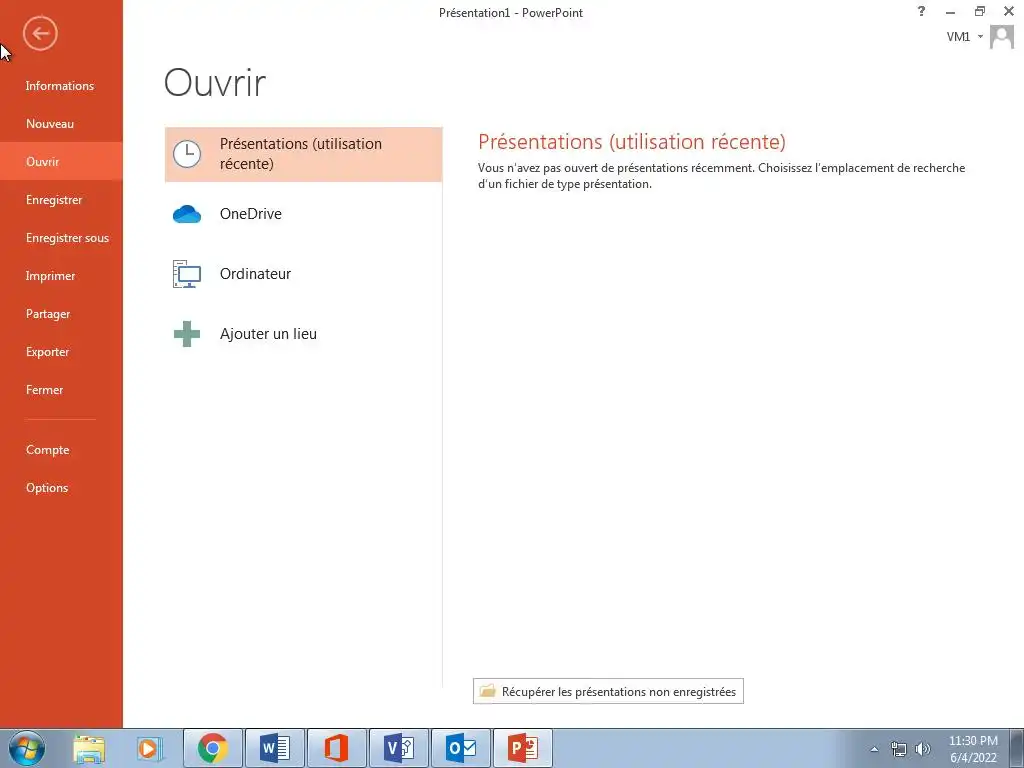Click Récupérer les présentations non enregistrées
This screenshot has width=1024, height=768.
(x=608, y=692)
